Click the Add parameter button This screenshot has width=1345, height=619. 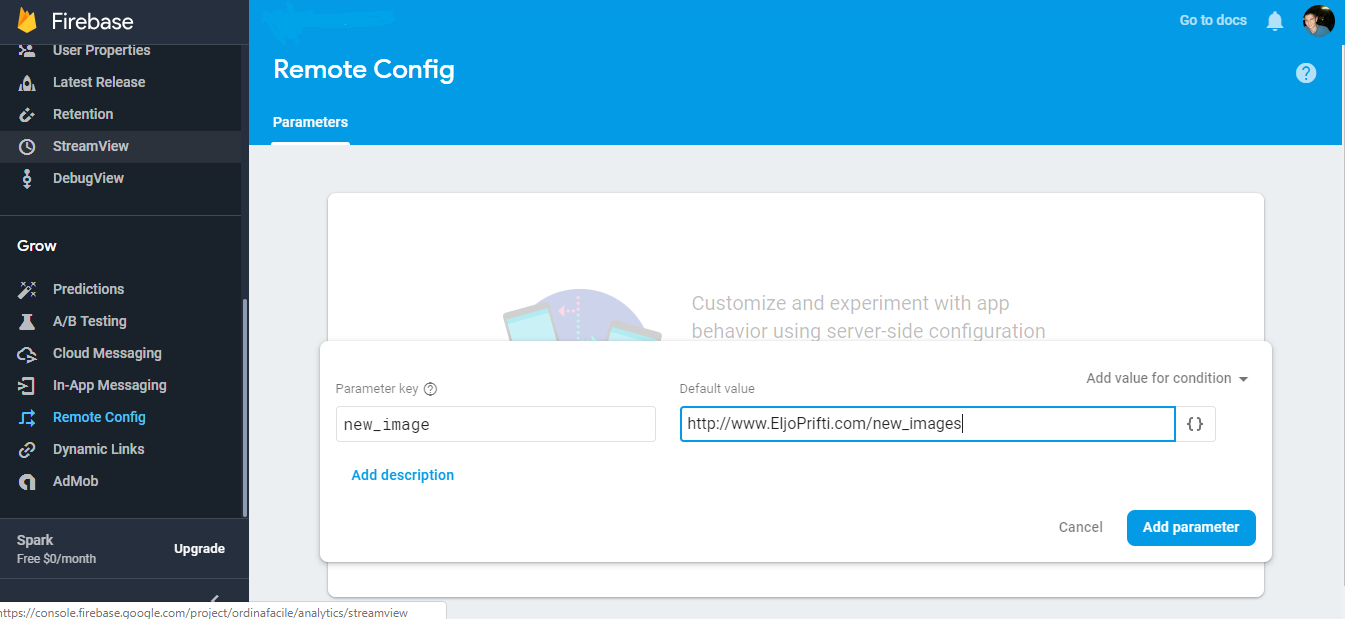(1191, 527)
